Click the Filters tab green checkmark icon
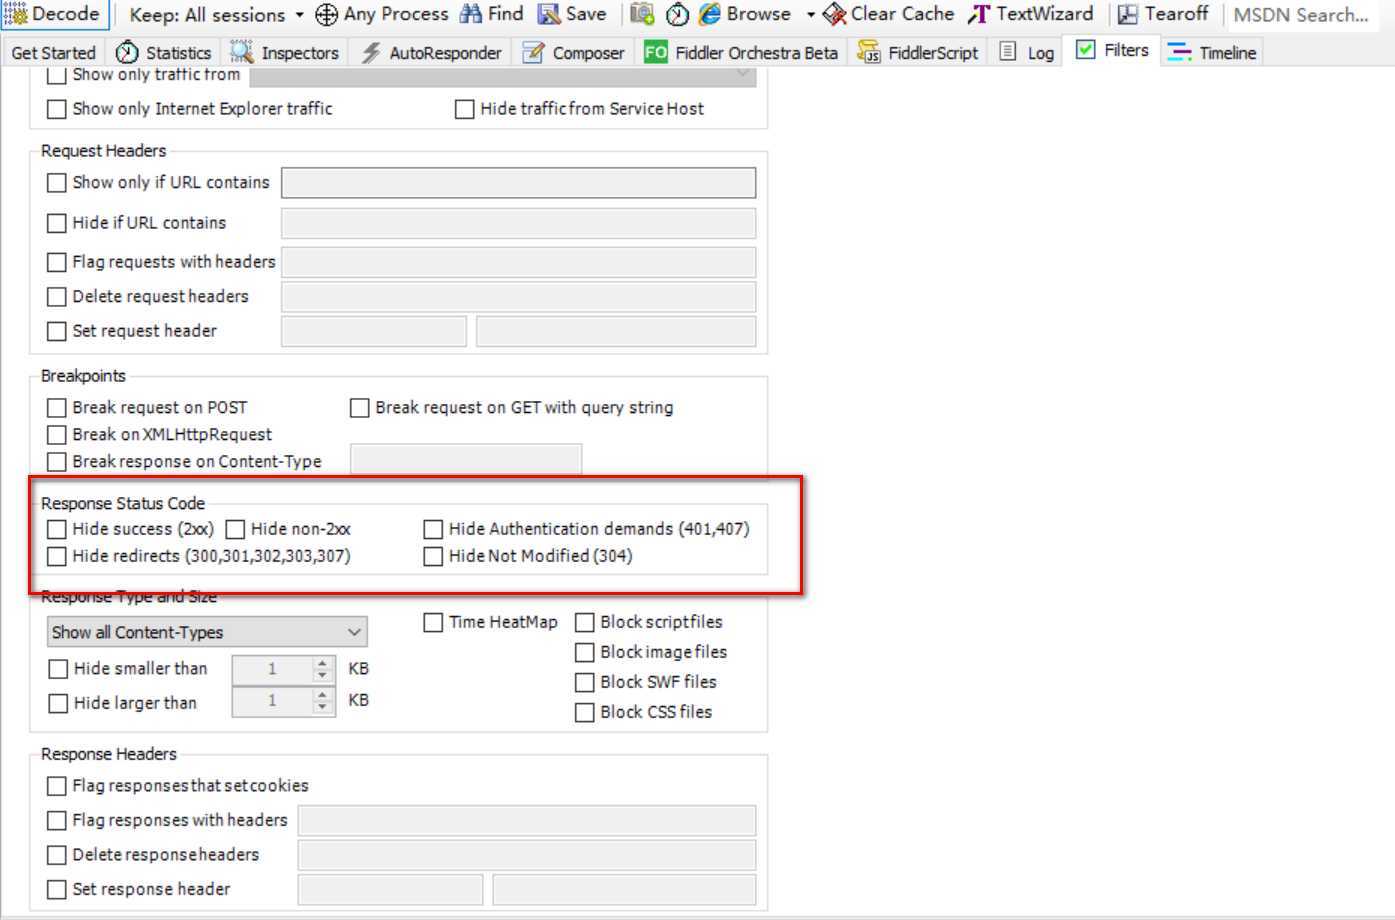Screen dimensions: 1395x920 coord(1085,50)
